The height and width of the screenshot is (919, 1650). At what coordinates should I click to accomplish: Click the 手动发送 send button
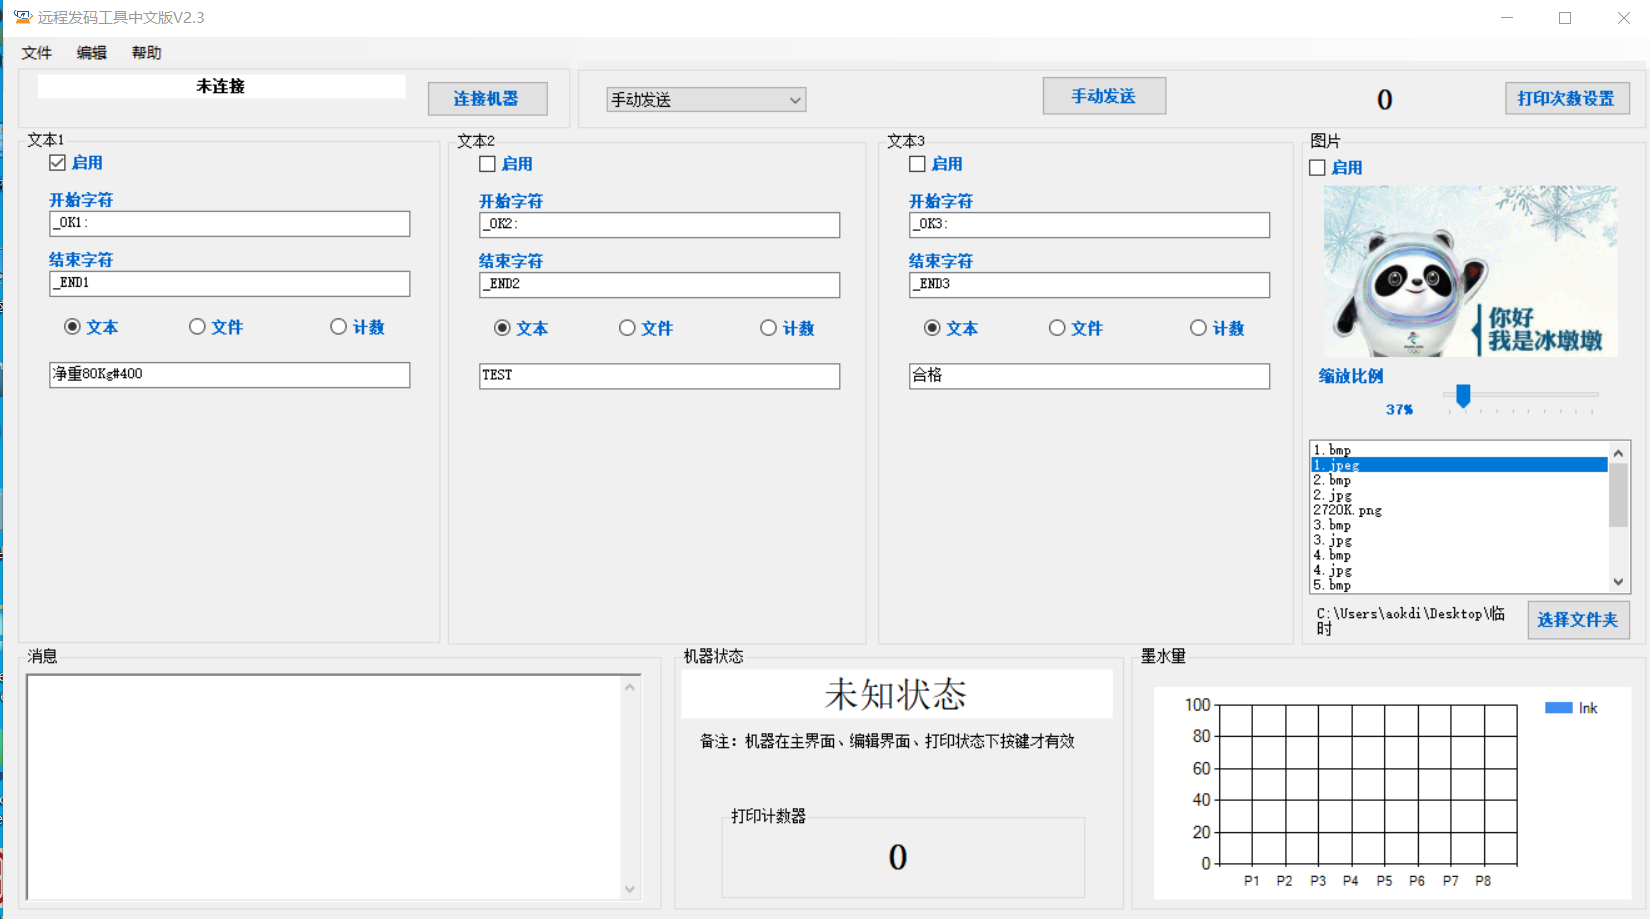(x=1104, y=96)
